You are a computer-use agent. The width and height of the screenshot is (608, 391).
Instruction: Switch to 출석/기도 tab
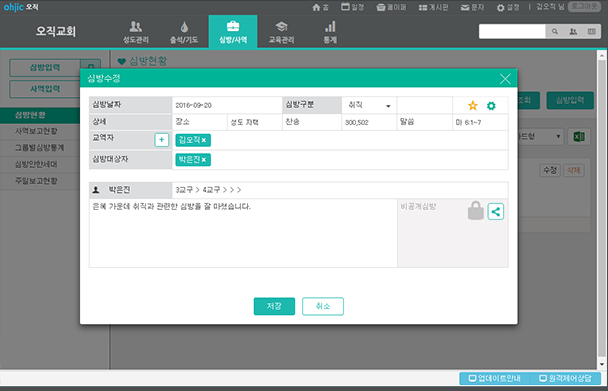pyautogui.click(x=184, y=32)
